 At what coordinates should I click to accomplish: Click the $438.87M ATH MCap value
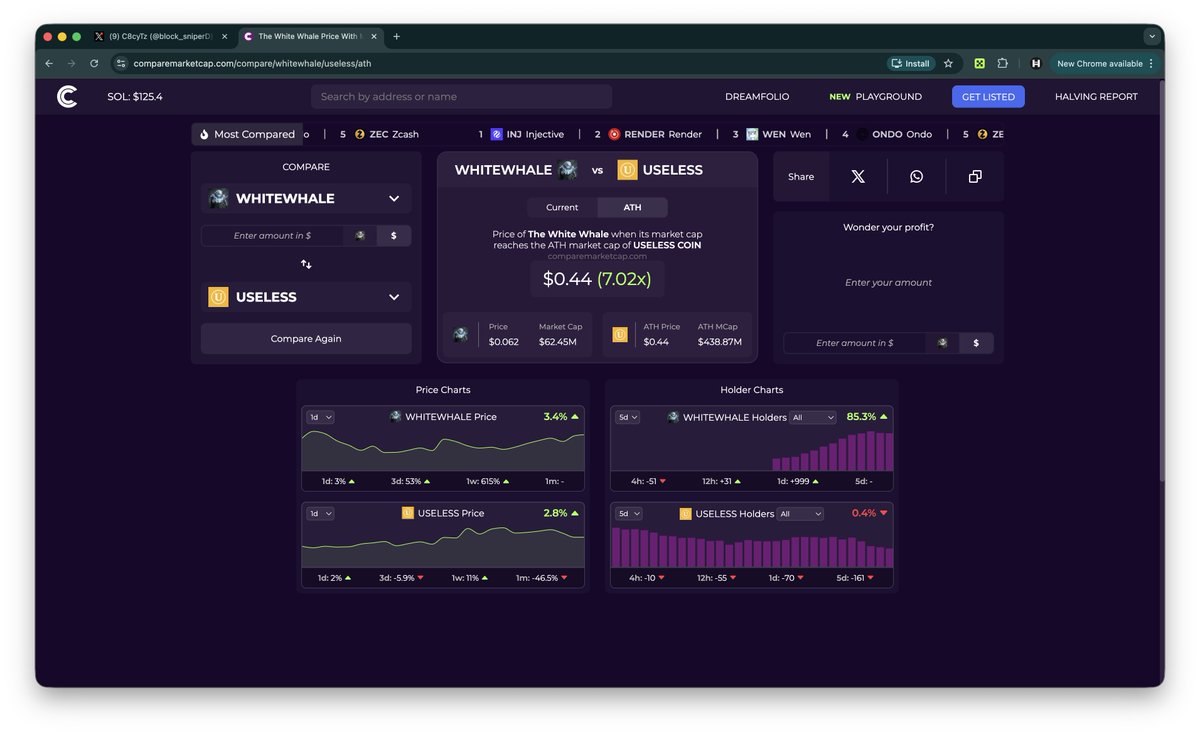(x=720, y=342)
